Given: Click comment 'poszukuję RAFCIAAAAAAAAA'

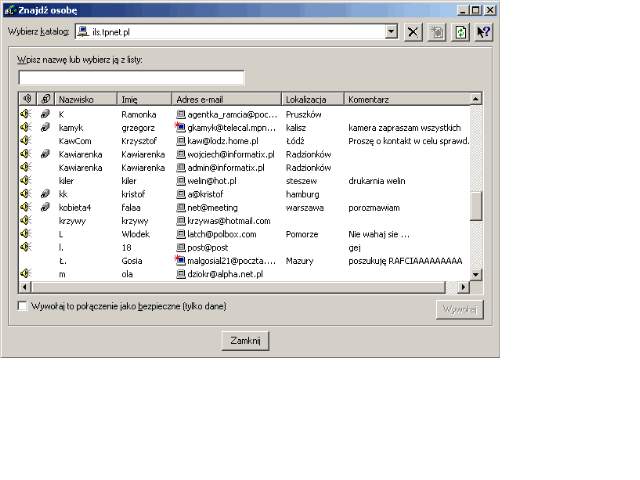Looking at the screenshot, I should click(405, 261).
